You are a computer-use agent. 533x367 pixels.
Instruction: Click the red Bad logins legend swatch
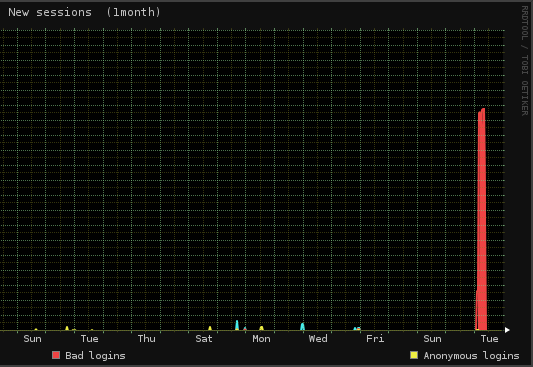(x=56, y=355)
